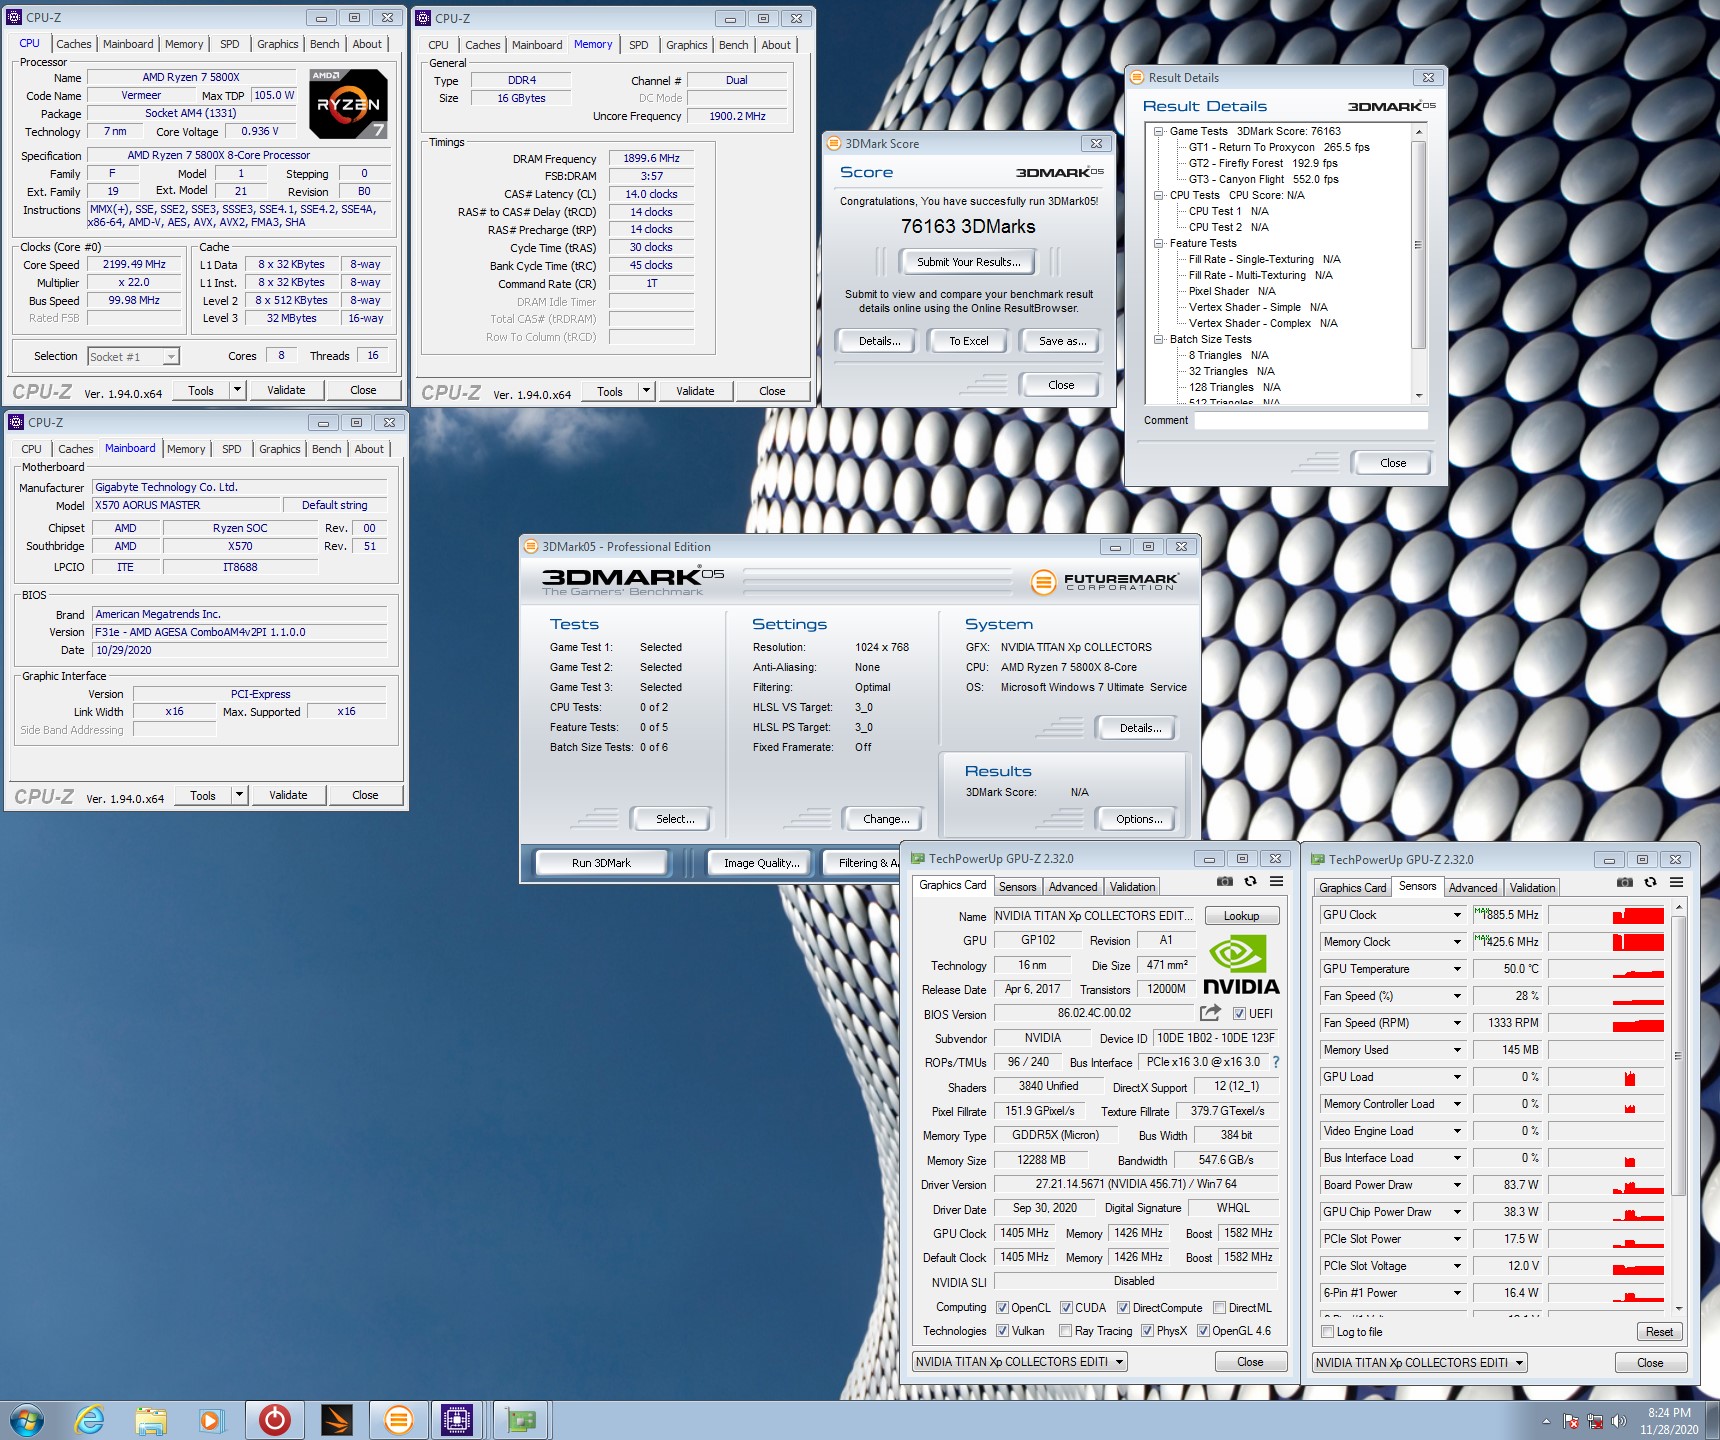Image resolution: width=1720 pixels, height=1440 pixels.
Task: Click the Futuremark logo in the 3DMark05 window
Action: (x=1105, y=582)
